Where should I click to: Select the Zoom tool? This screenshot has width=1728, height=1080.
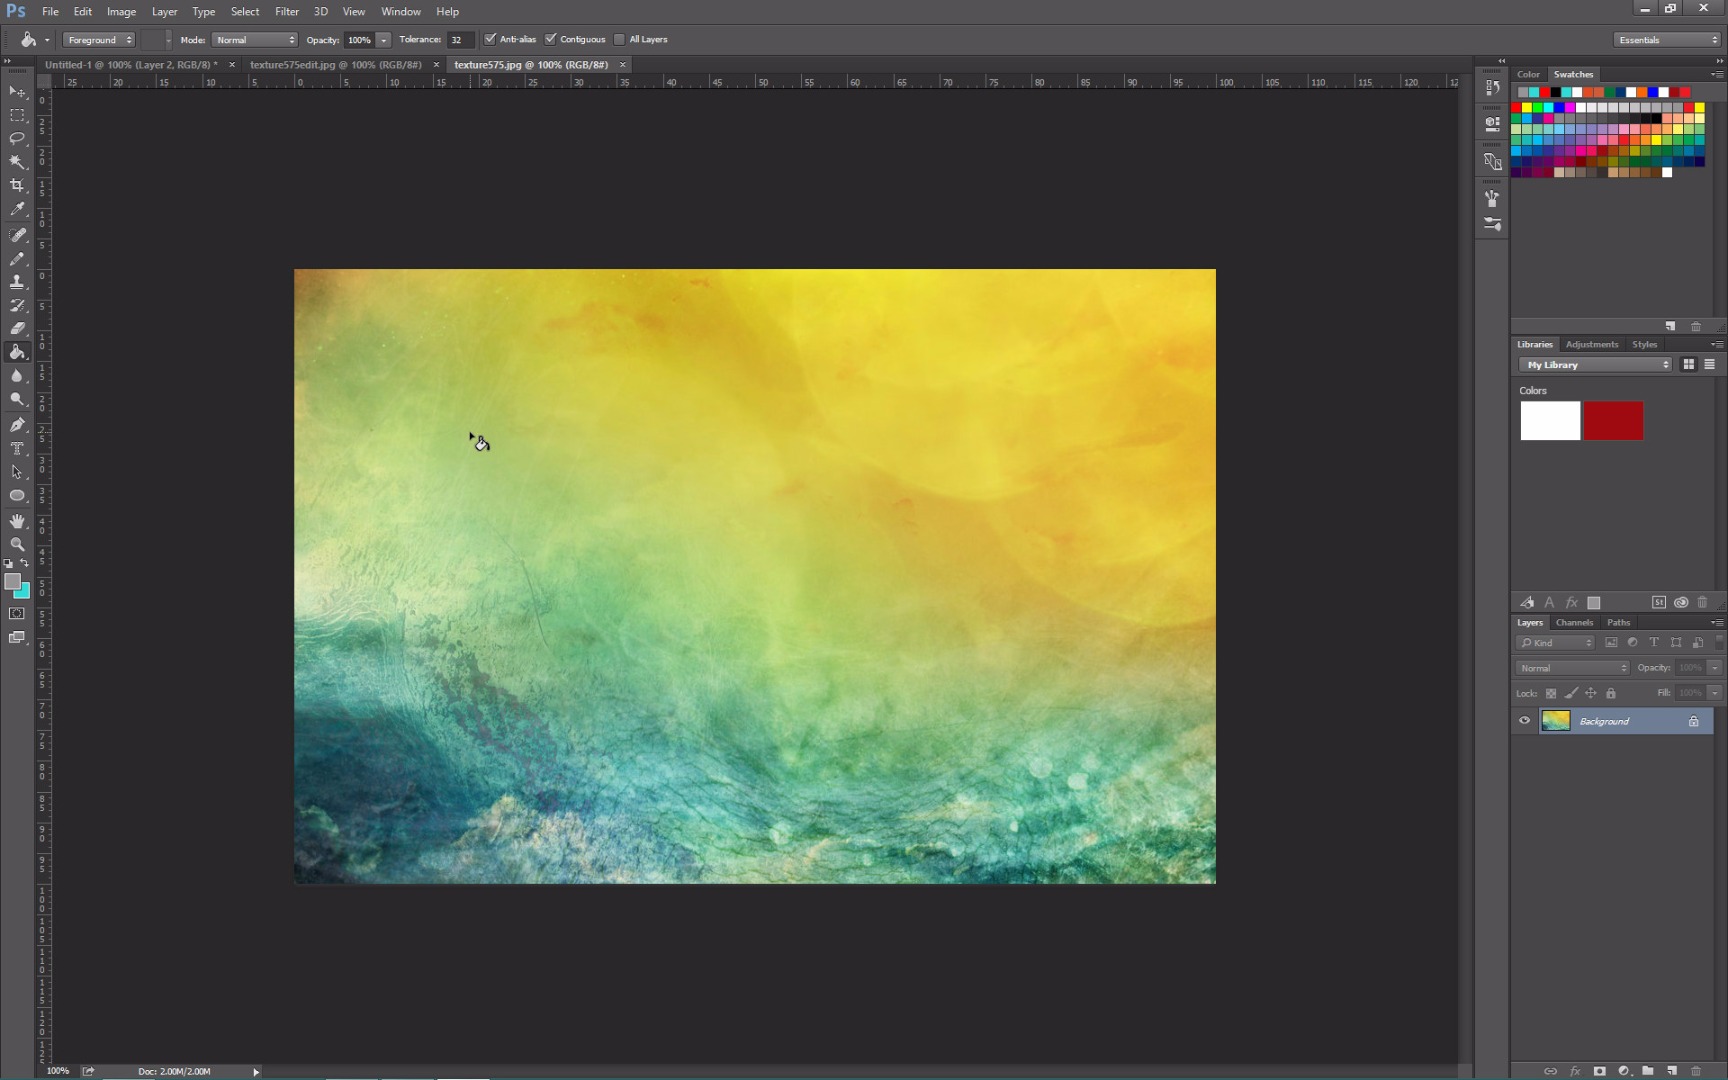pos(17,544)
